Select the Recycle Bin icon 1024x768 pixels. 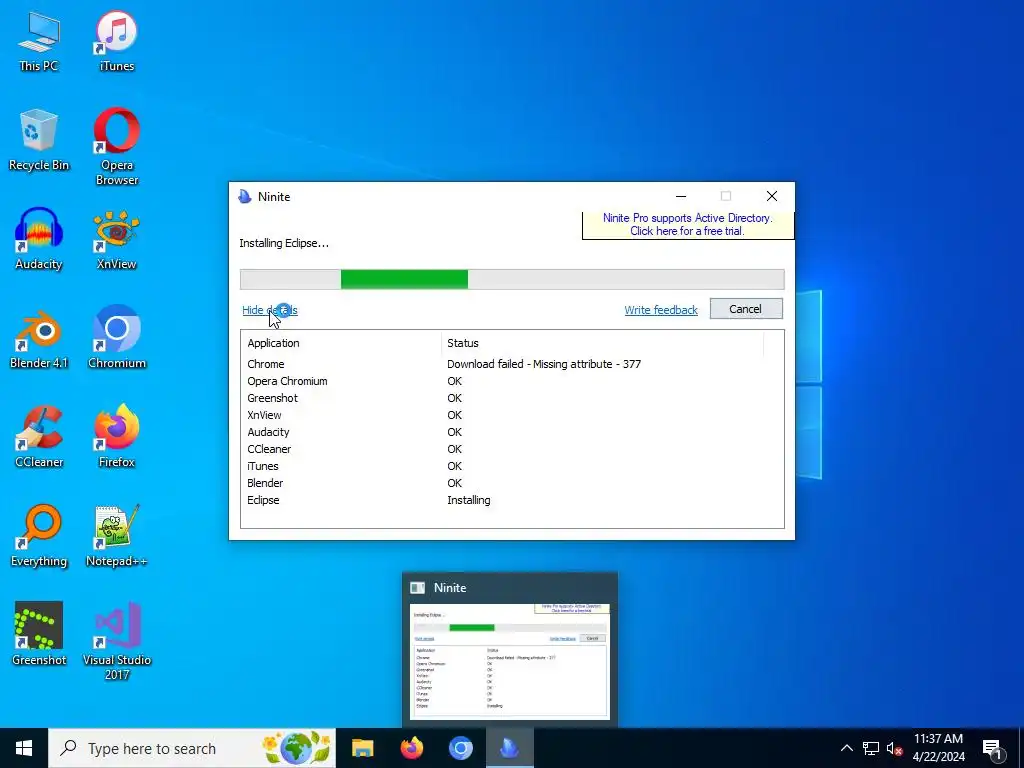[x=39, y=140]
